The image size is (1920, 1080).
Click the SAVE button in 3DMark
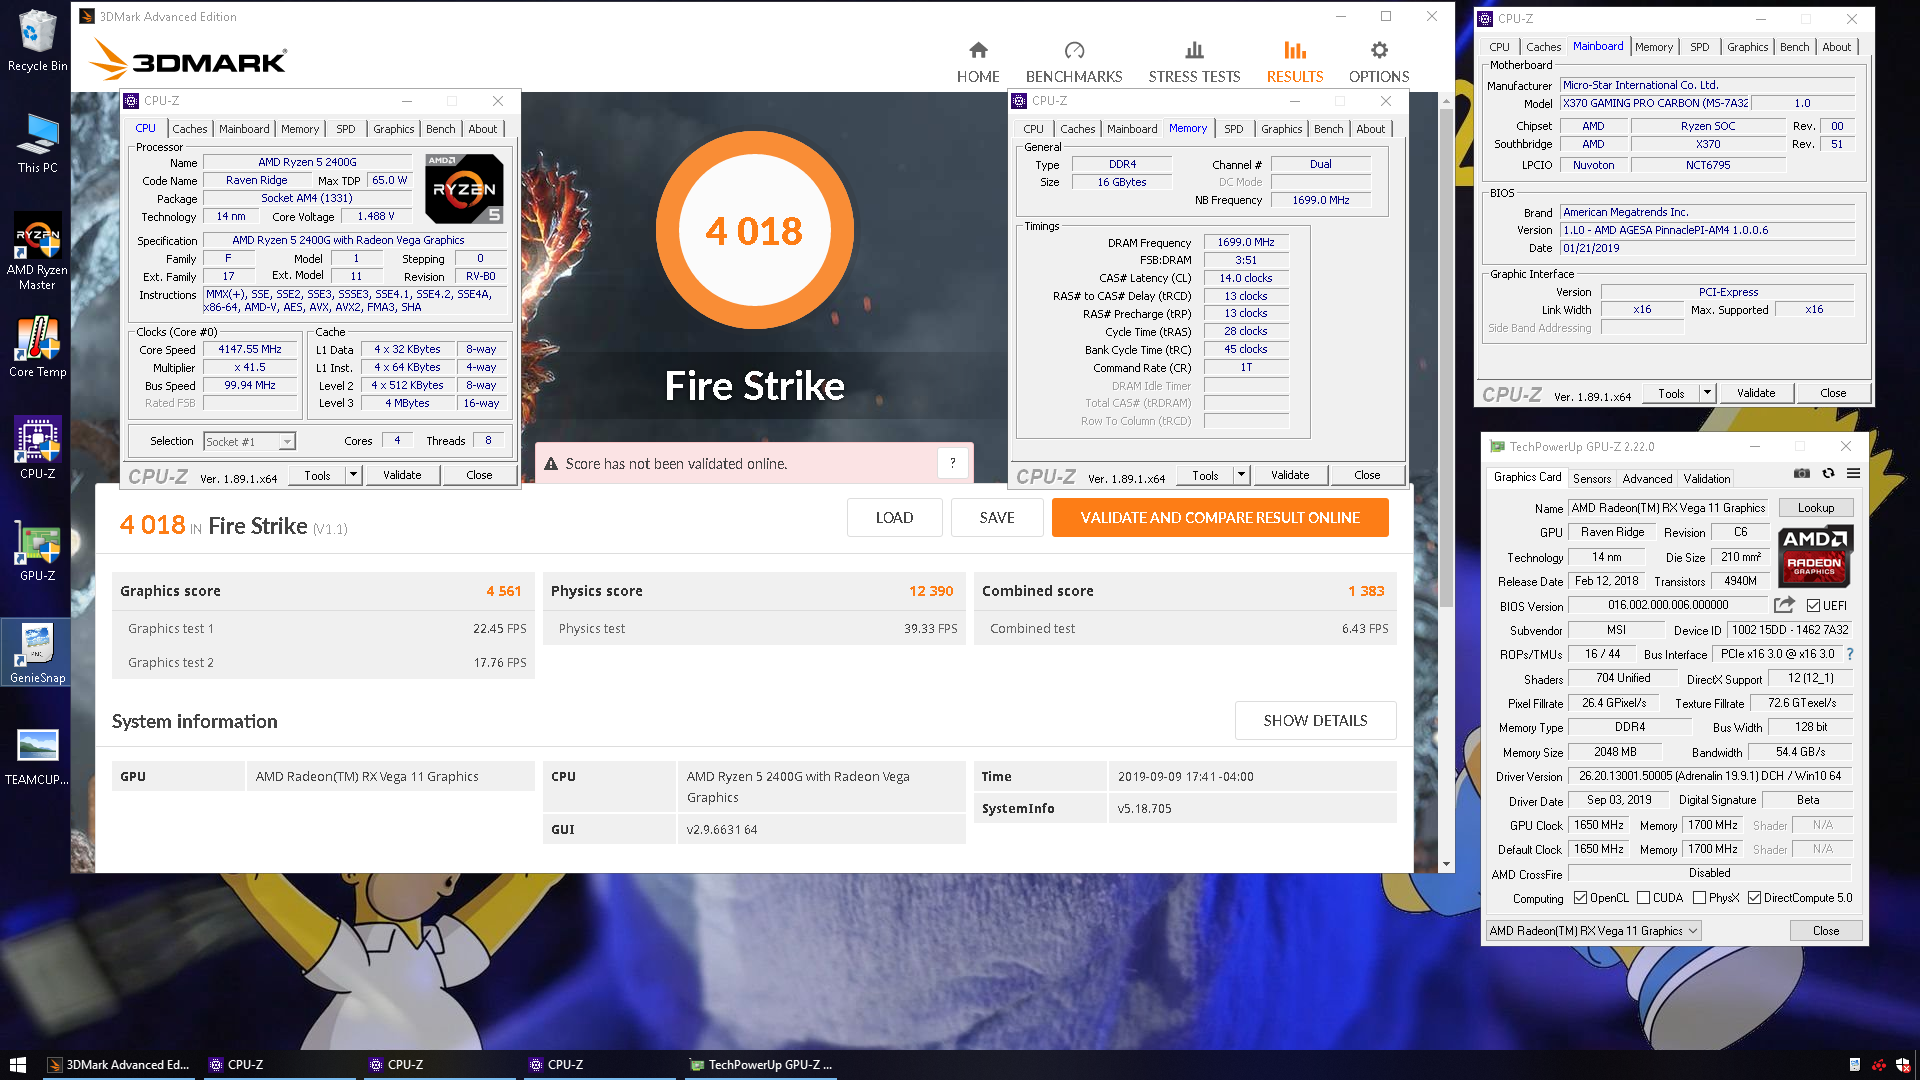(997, 518)
